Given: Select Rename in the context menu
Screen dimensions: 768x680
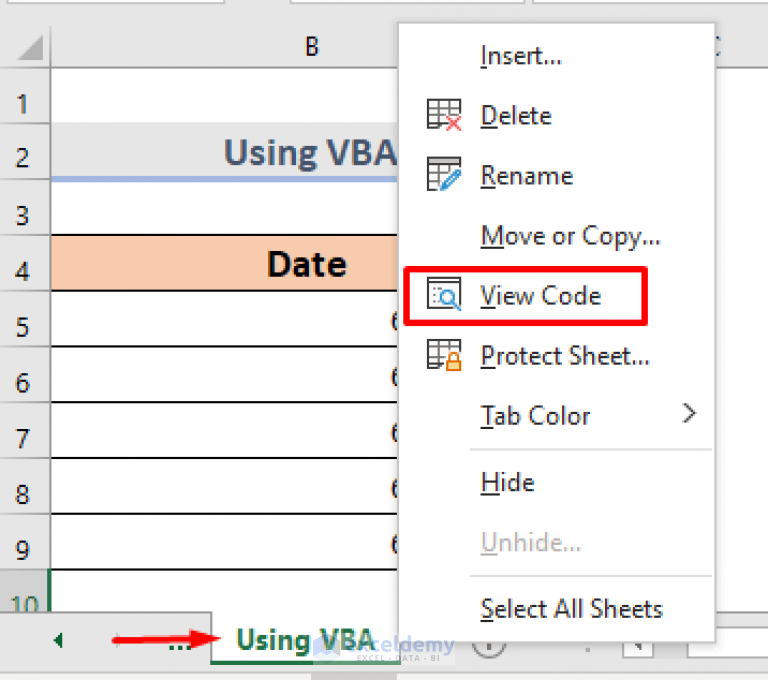Looking at the screenshot, I should coord(556,175).
